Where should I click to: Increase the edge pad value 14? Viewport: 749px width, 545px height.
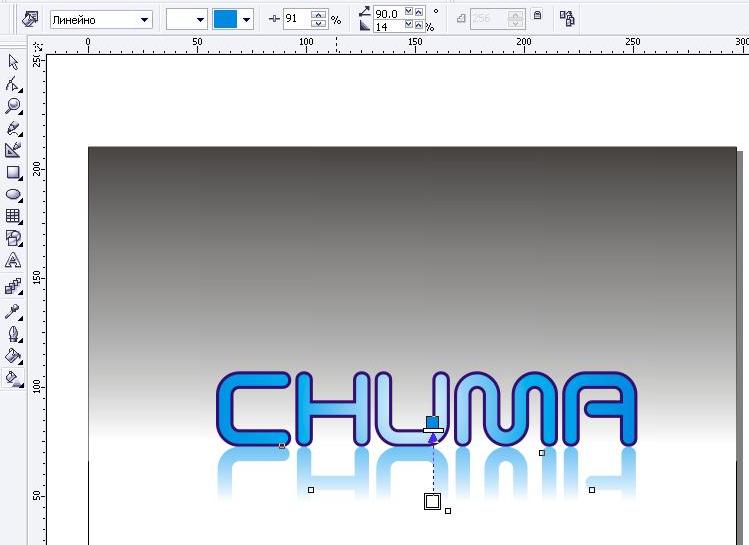419,25
